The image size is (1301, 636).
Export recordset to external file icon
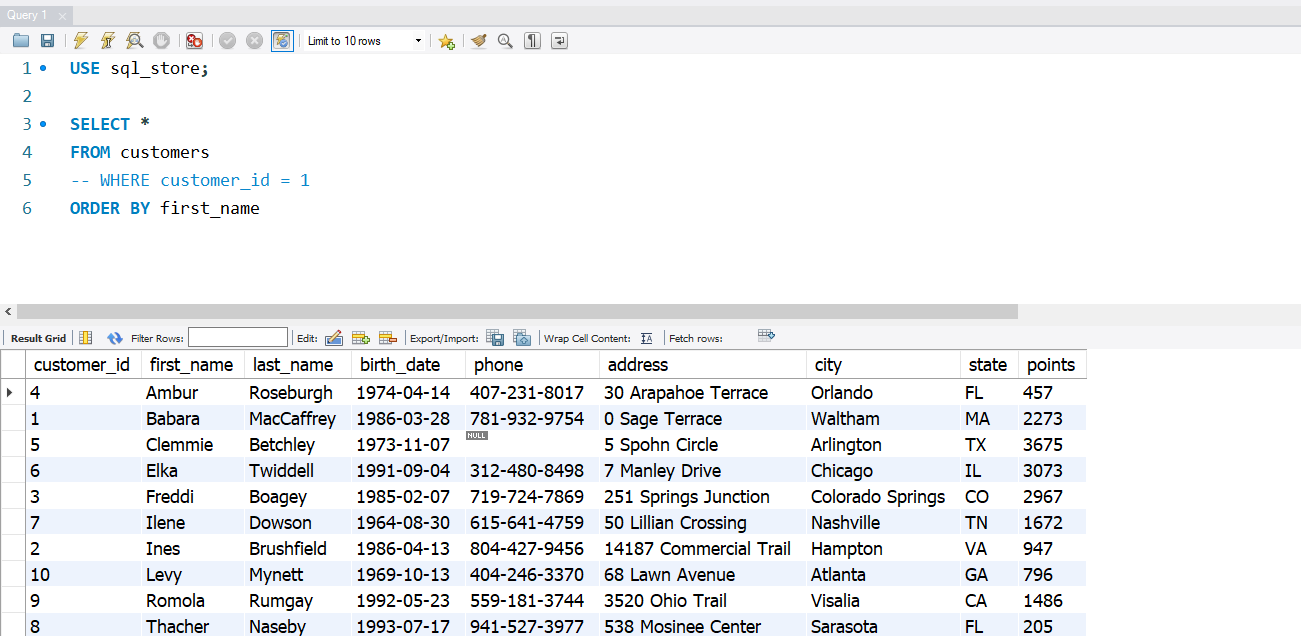495,338
